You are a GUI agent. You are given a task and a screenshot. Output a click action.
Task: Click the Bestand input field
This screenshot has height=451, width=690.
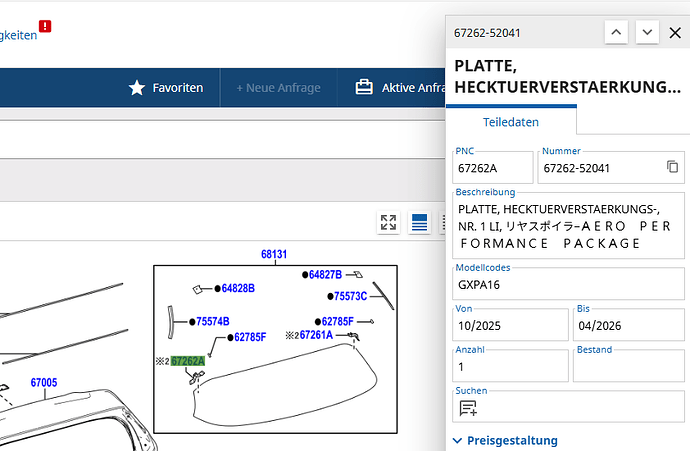tap(628, 366)
